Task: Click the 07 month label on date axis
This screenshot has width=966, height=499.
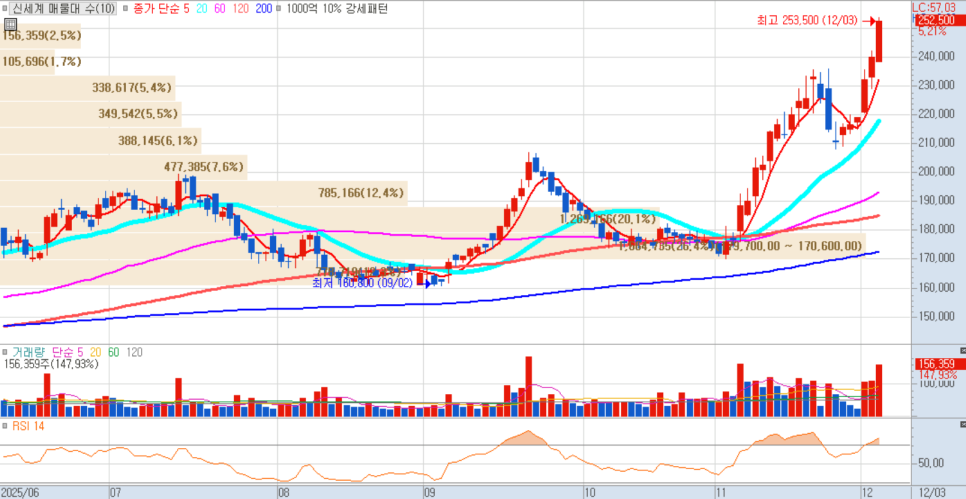Action: (x=115, y=493)
